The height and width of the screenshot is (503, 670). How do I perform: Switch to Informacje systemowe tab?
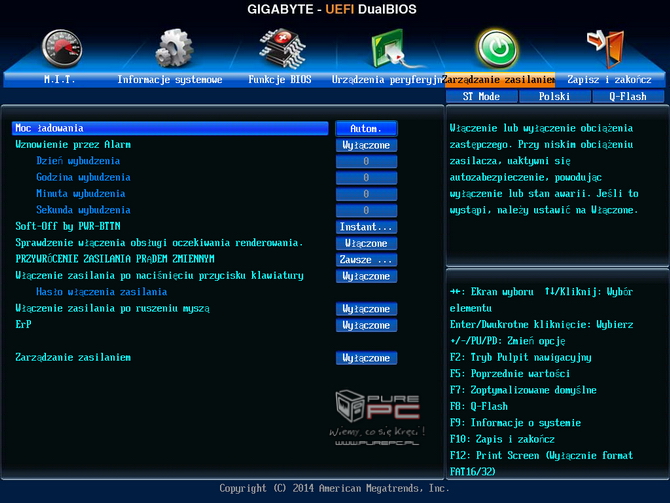pyautogui.click(x=170, y=79)
